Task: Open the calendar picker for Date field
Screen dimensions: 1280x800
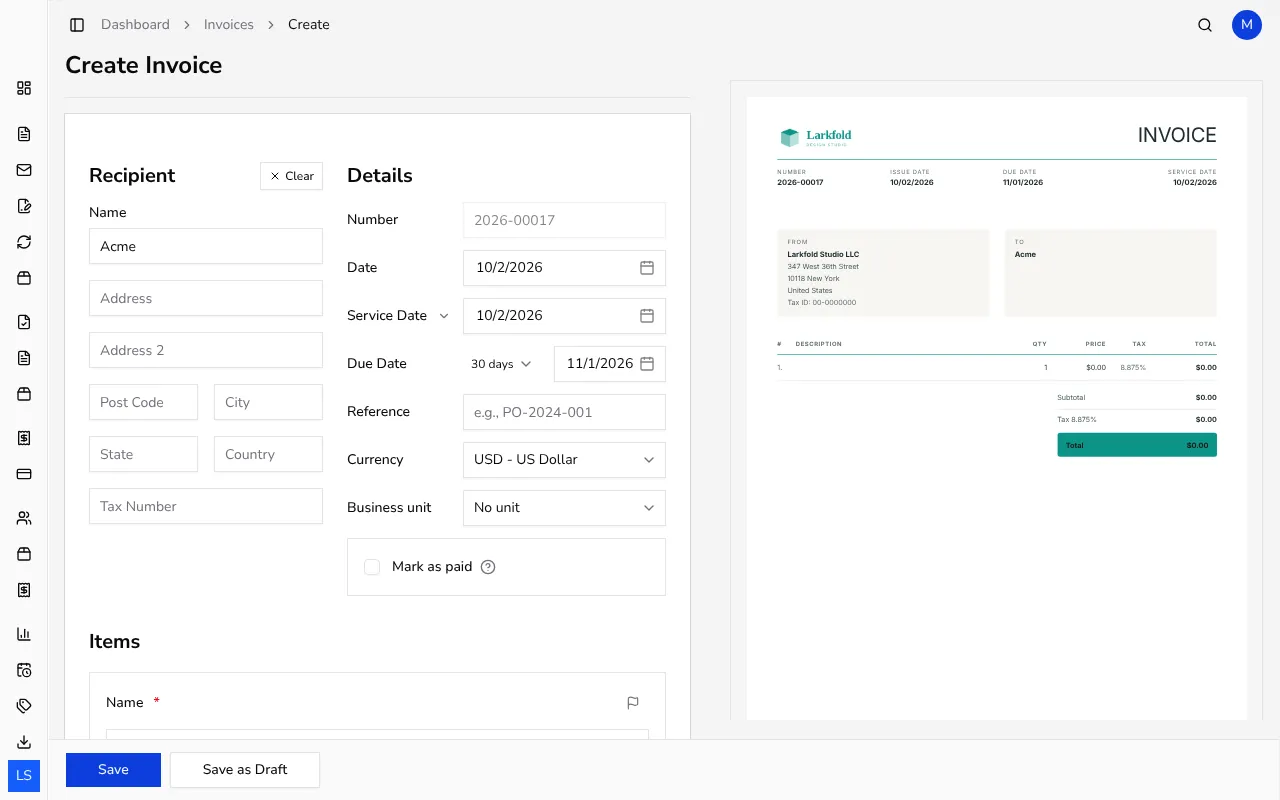Action: (647, 268)
